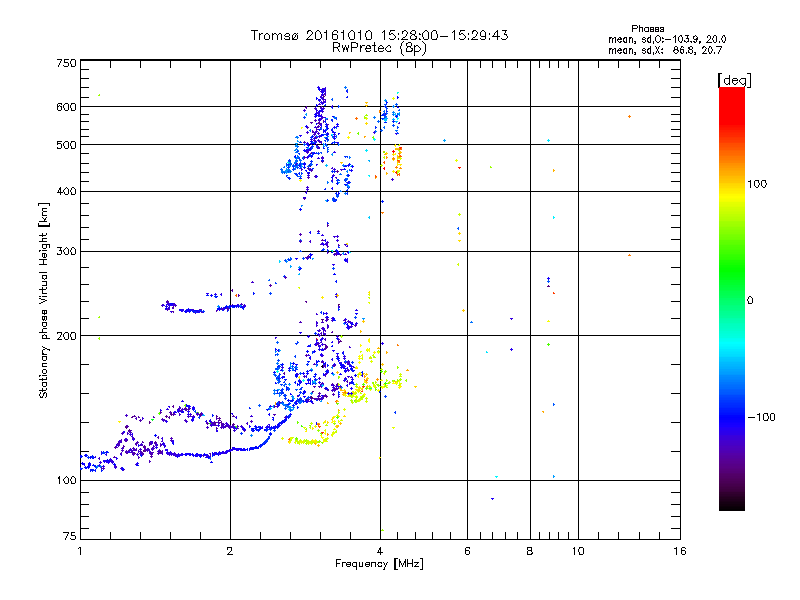The width and height of the screenshot is (800, 600).
Task: Click the y-axis tick label '400'
Action: 66,192
